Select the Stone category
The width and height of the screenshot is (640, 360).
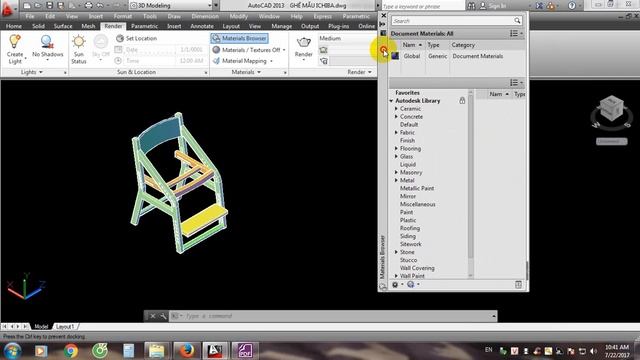pos(407,252)
